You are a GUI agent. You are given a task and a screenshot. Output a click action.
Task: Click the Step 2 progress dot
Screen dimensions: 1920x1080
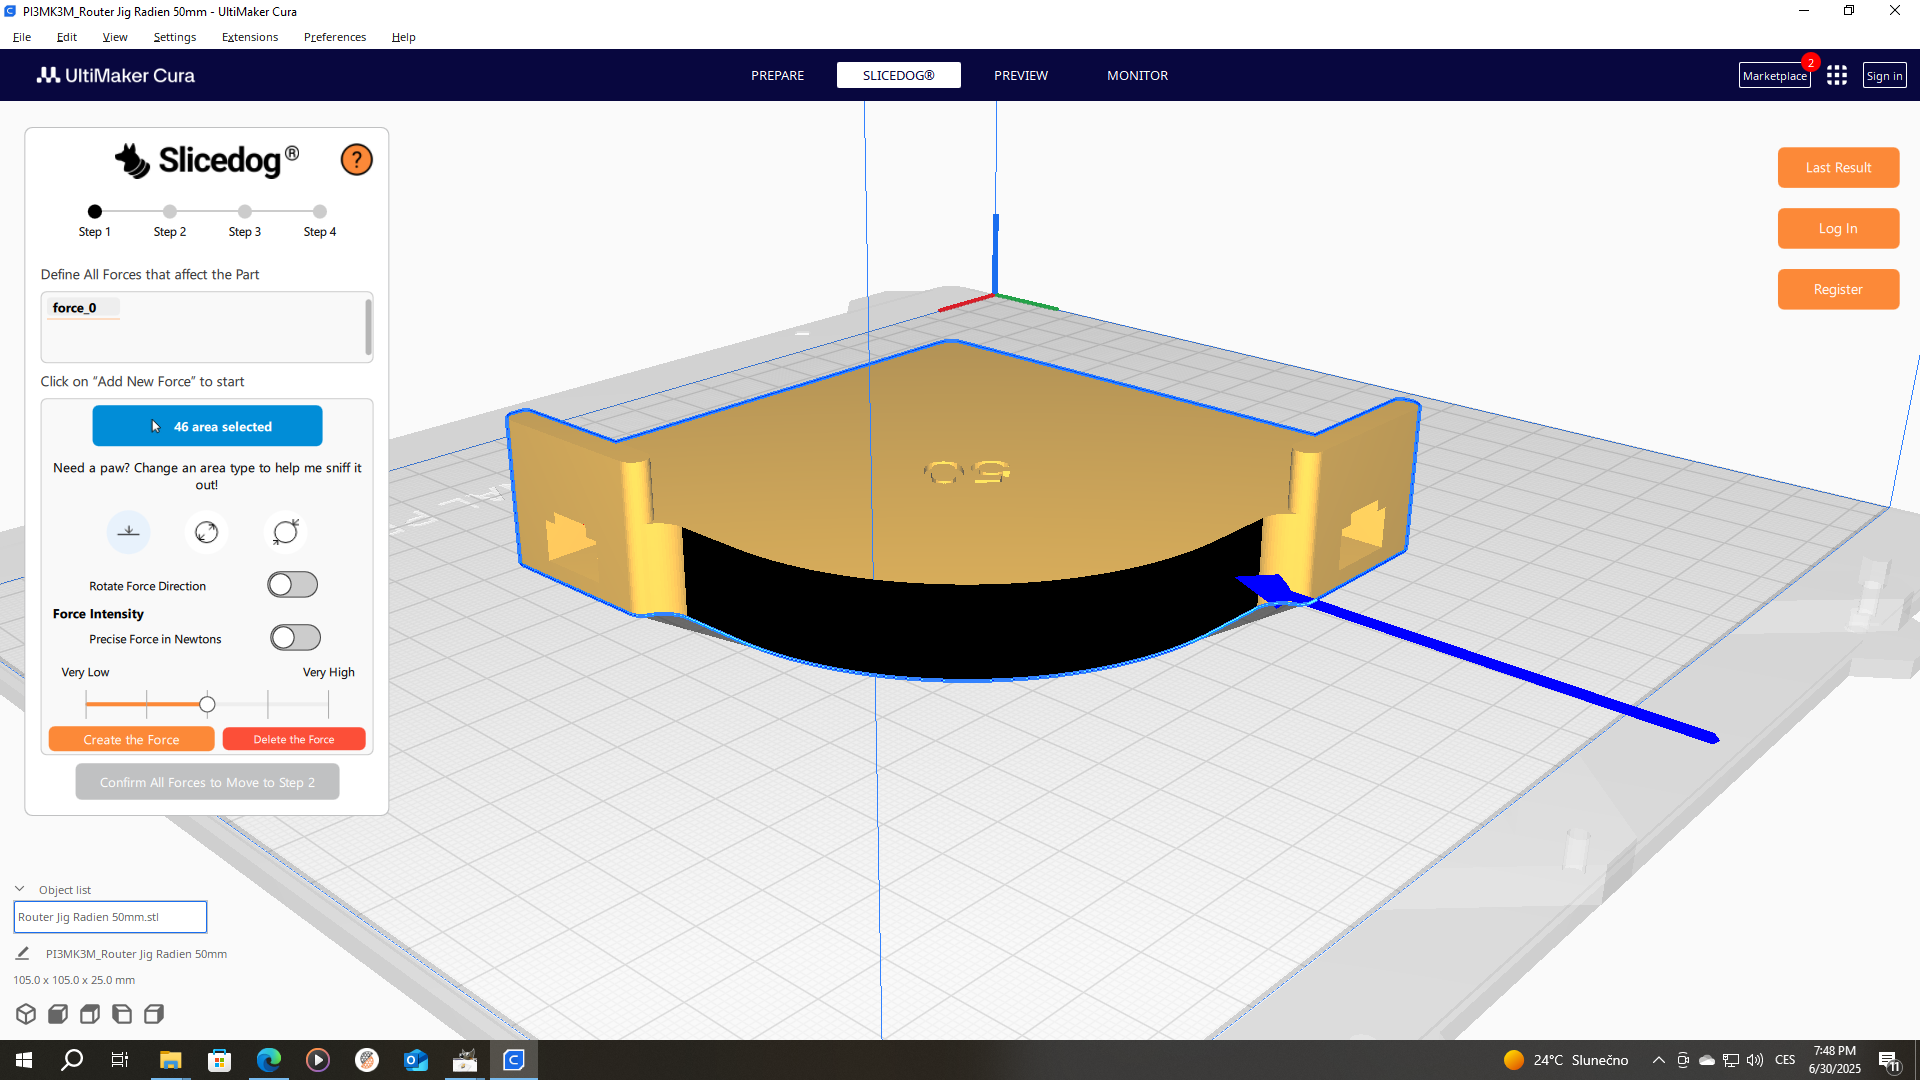tap(170, 212)
